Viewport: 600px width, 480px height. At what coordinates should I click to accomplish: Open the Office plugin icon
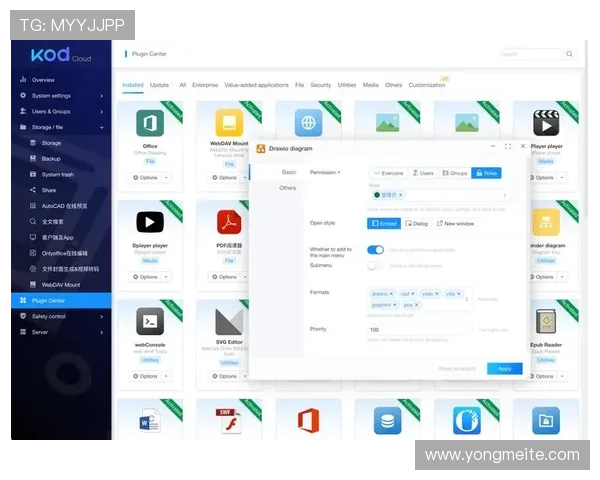click(150, 124)
